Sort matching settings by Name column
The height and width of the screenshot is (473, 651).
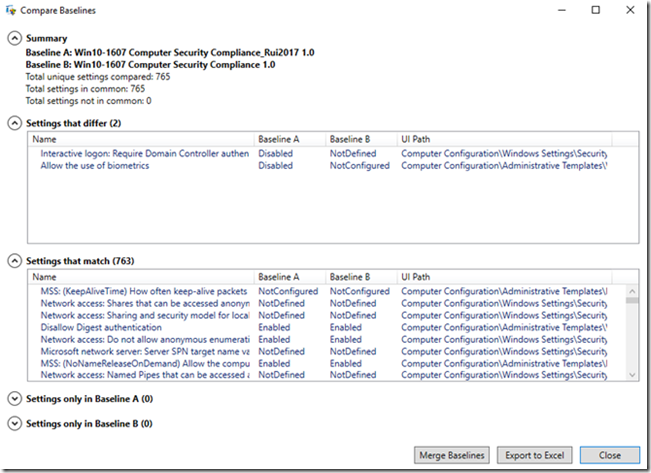point(141,277)
